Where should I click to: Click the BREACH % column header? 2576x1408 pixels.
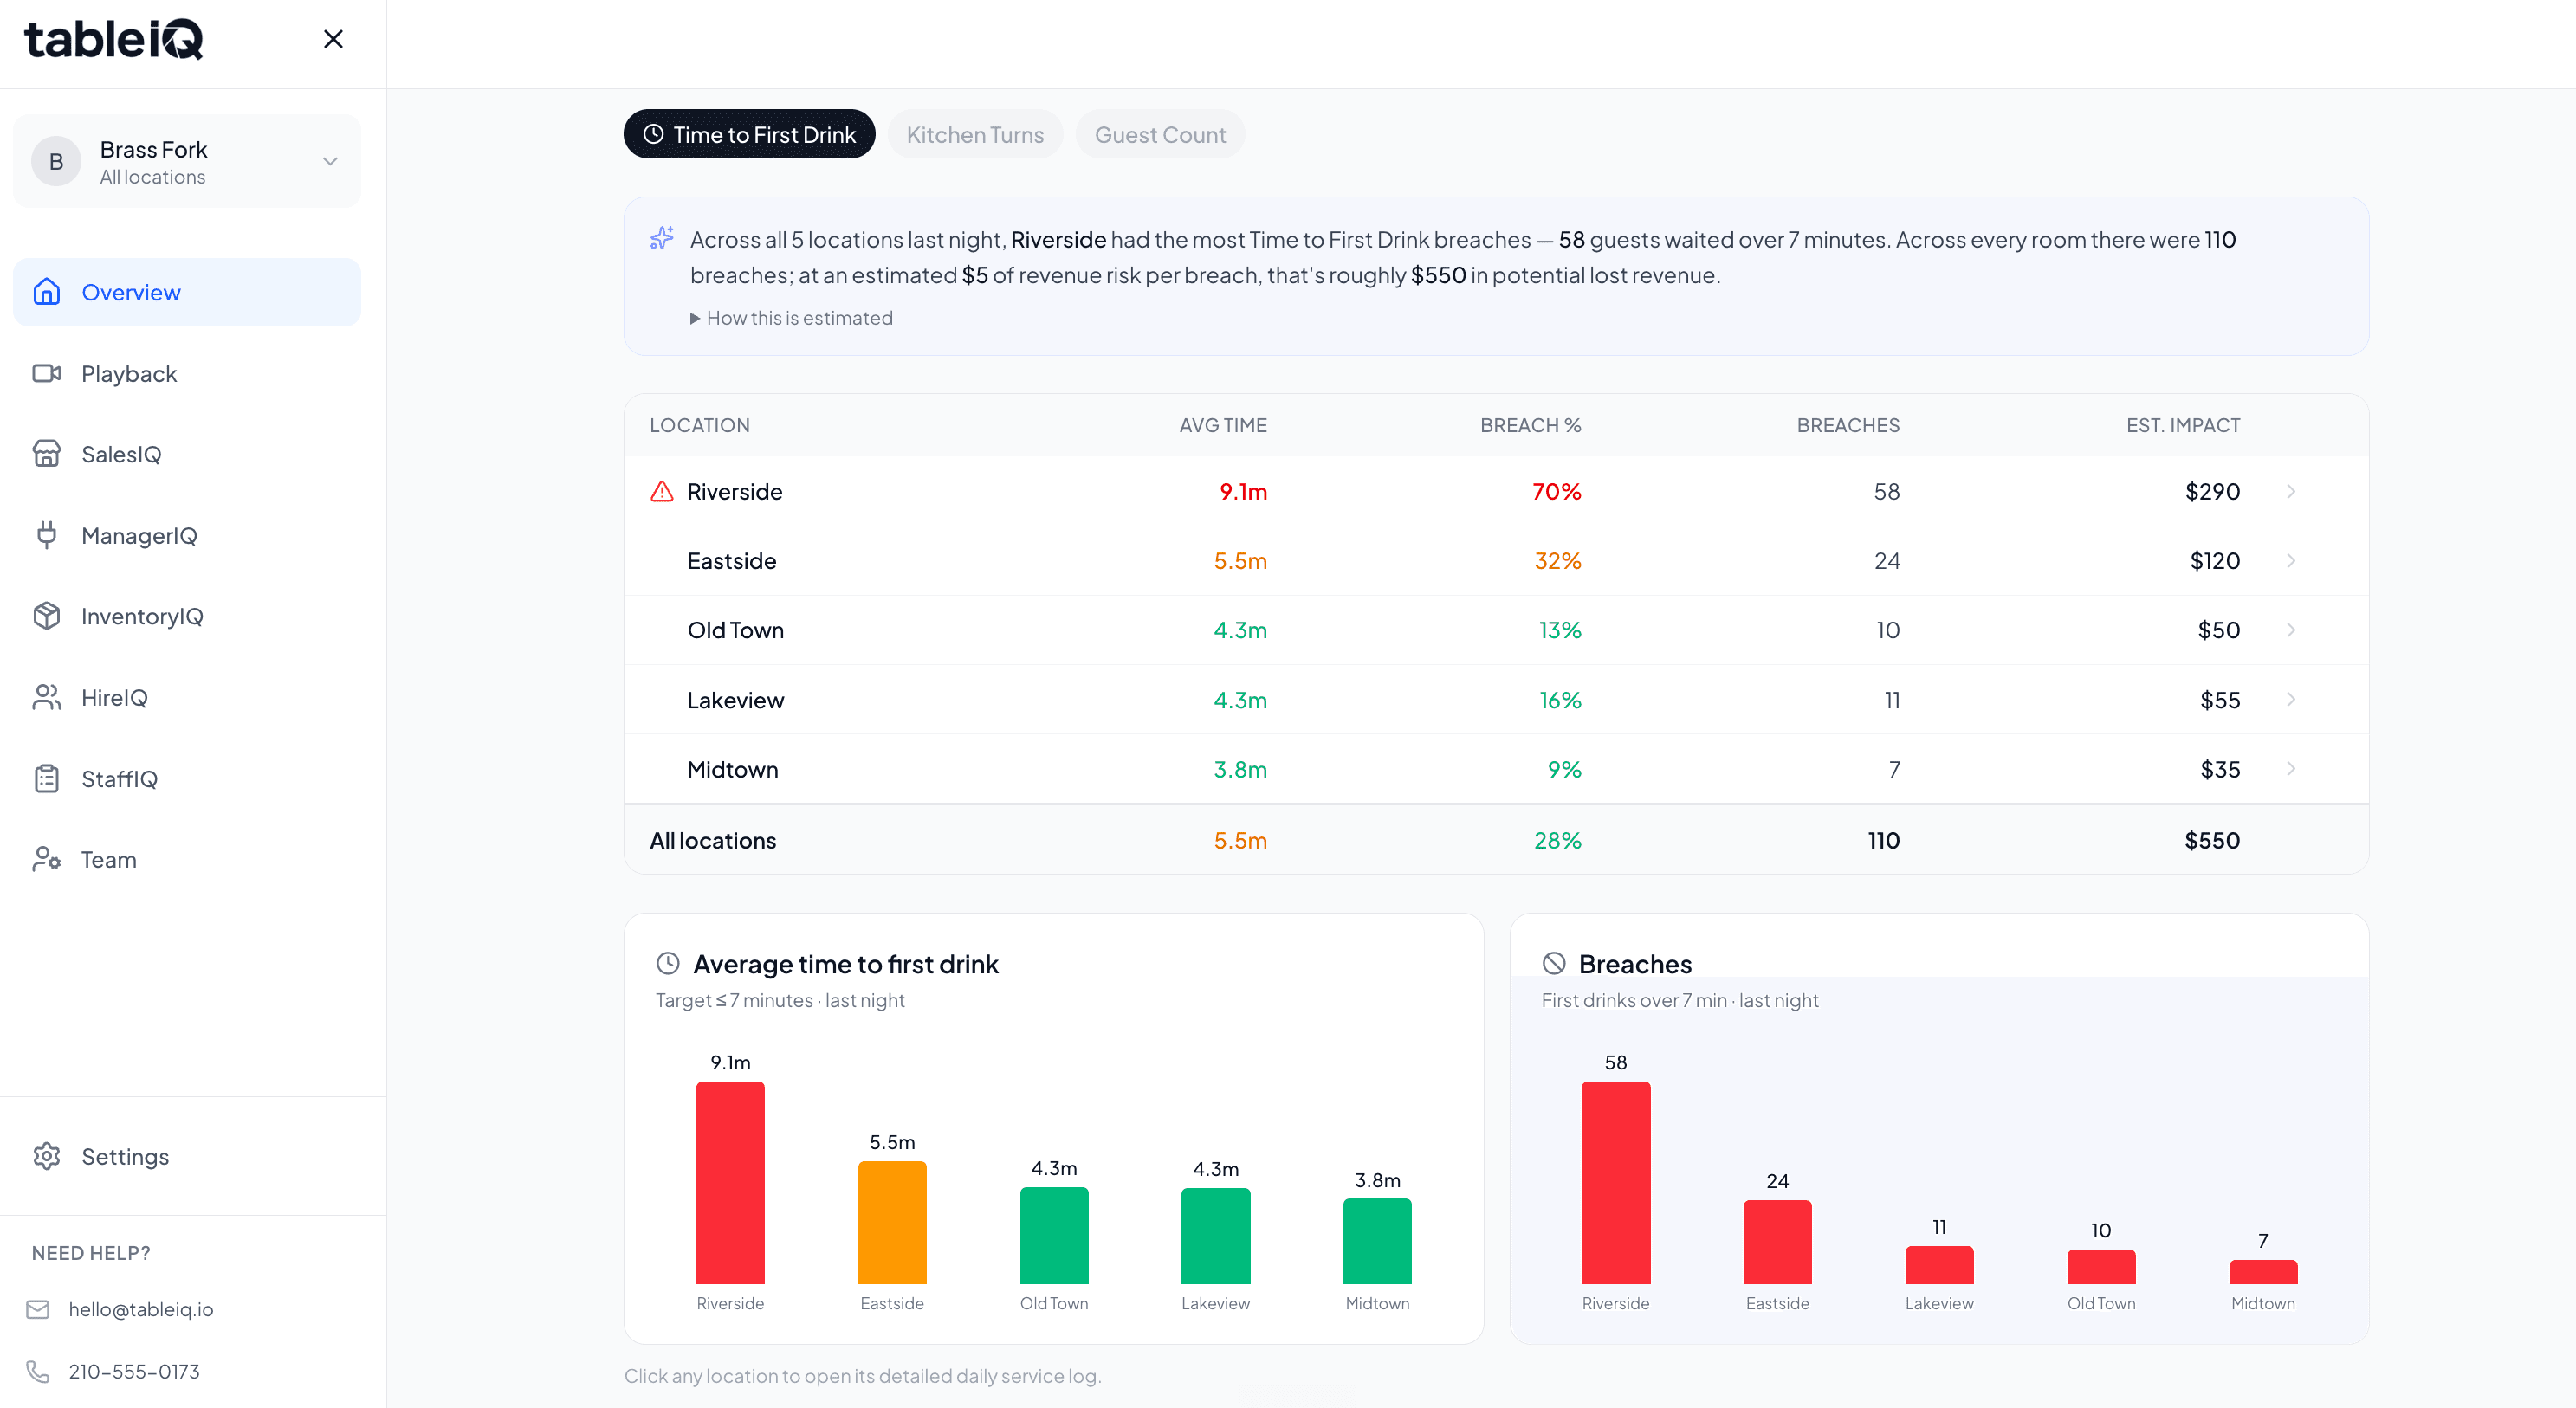pos(1531,425)
